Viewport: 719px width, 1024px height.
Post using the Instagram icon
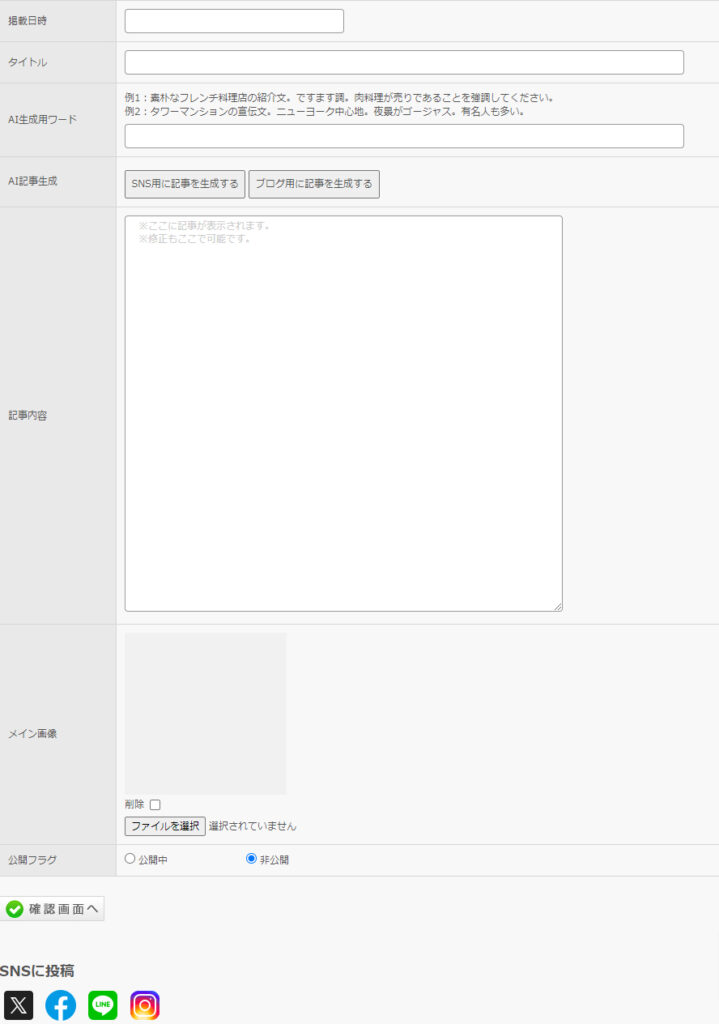(x=145, y=1005)
